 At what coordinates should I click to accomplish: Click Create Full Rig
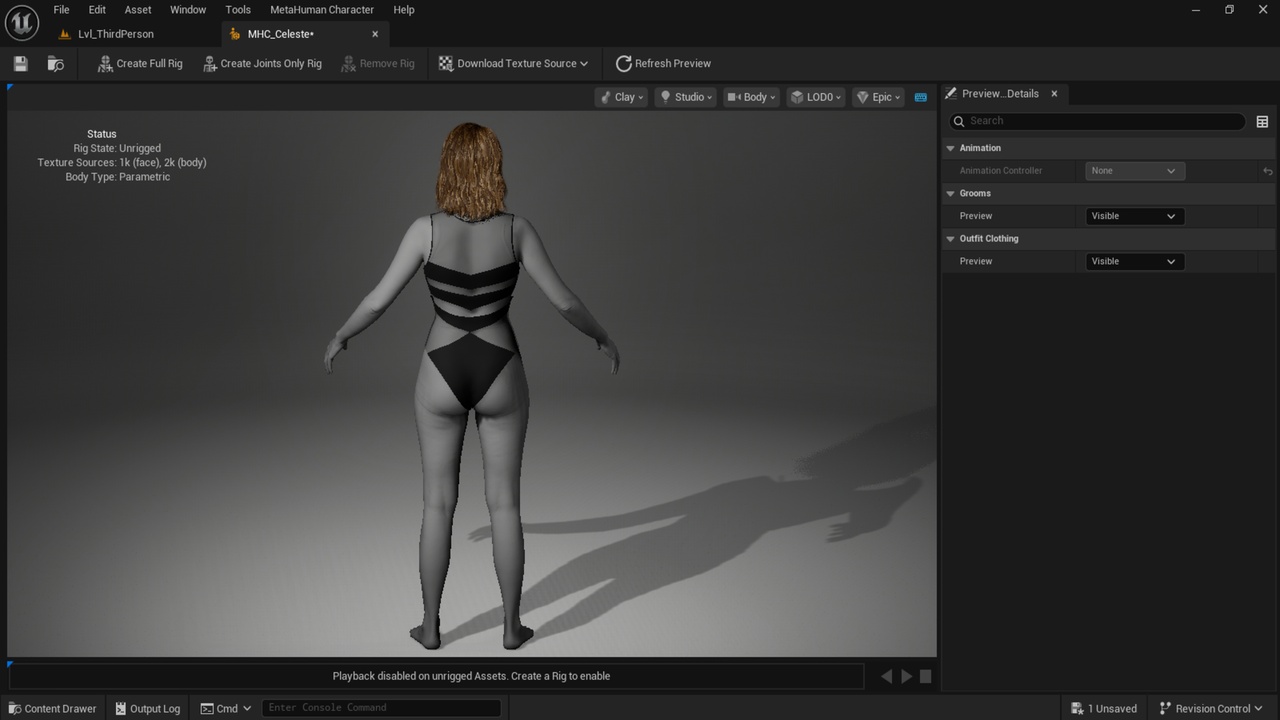point(140,63)
